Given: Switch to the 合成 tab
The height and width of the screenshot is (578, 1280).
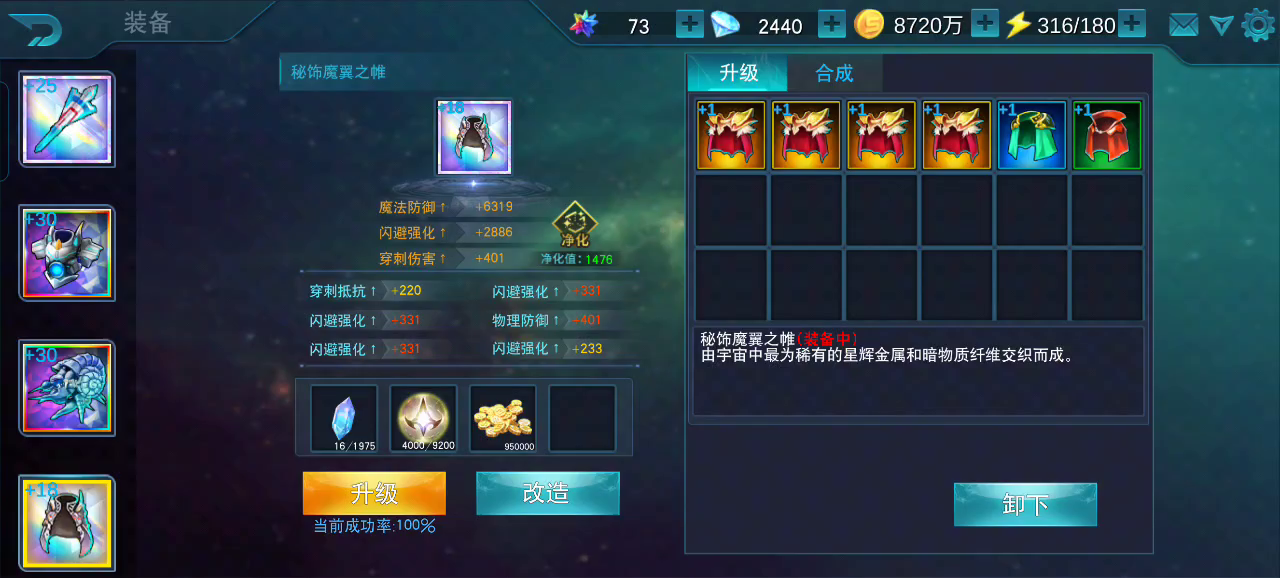Looking at the screenshot, I should [x=834, y=73].
